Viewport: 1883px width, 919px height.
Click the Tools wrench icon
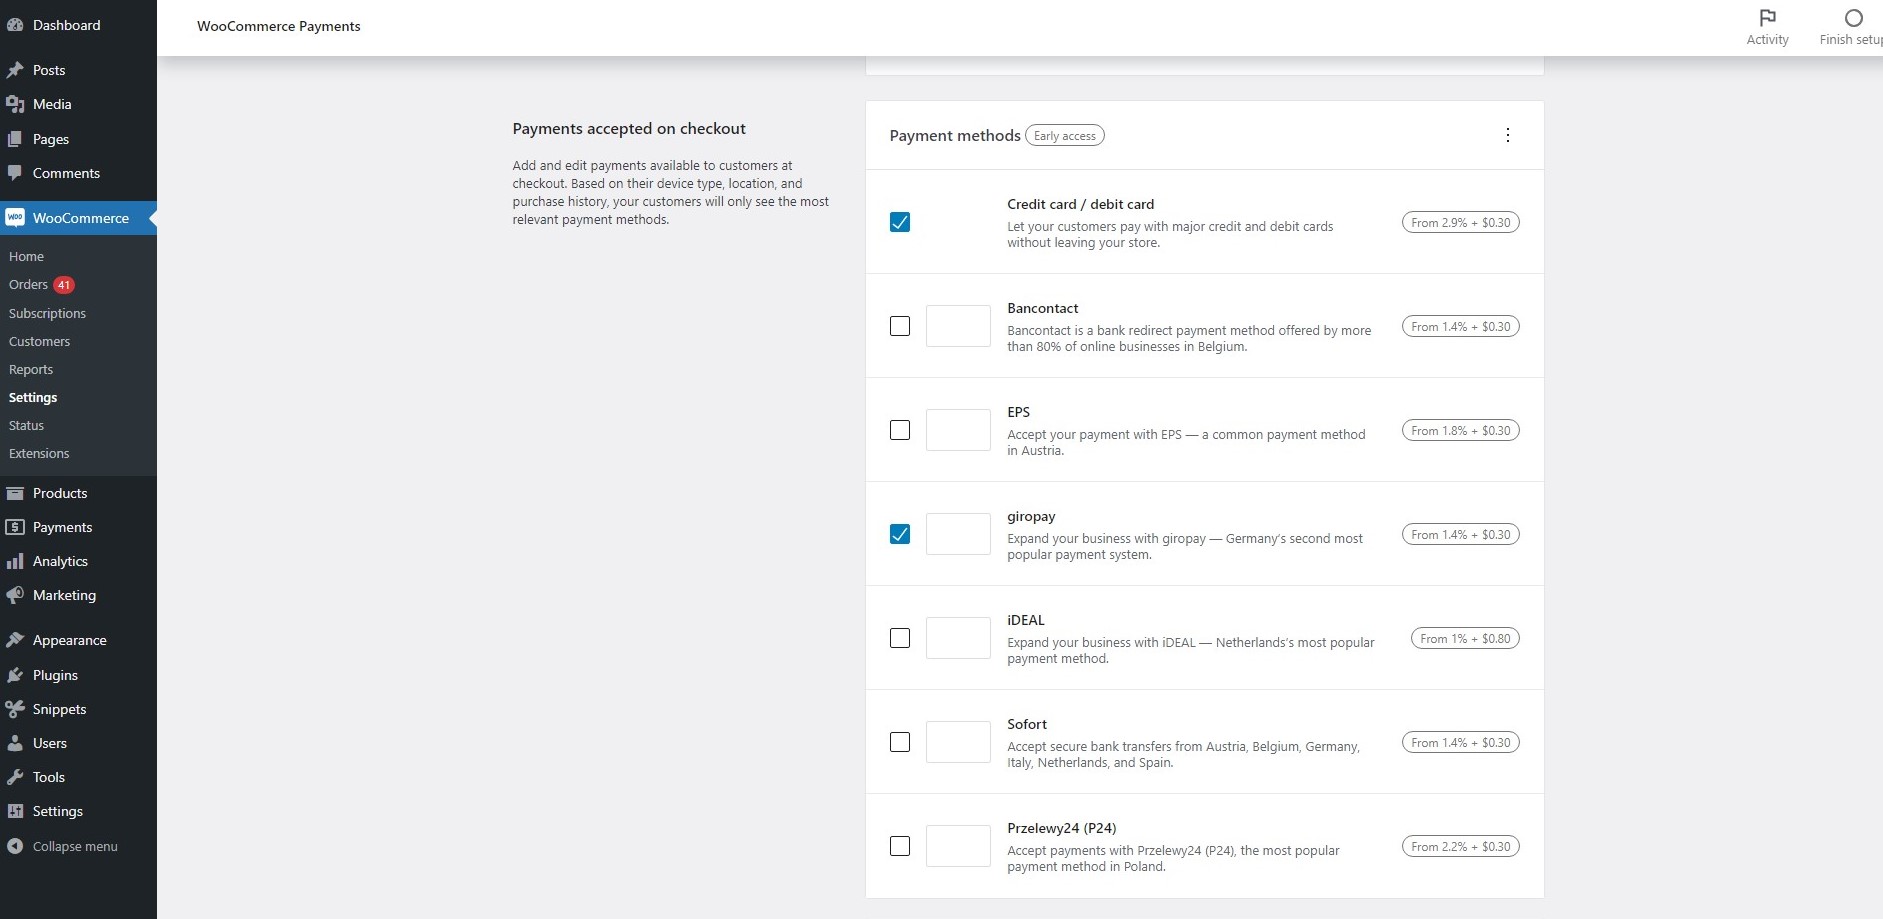pyautogui.click(x=15, y=777)
